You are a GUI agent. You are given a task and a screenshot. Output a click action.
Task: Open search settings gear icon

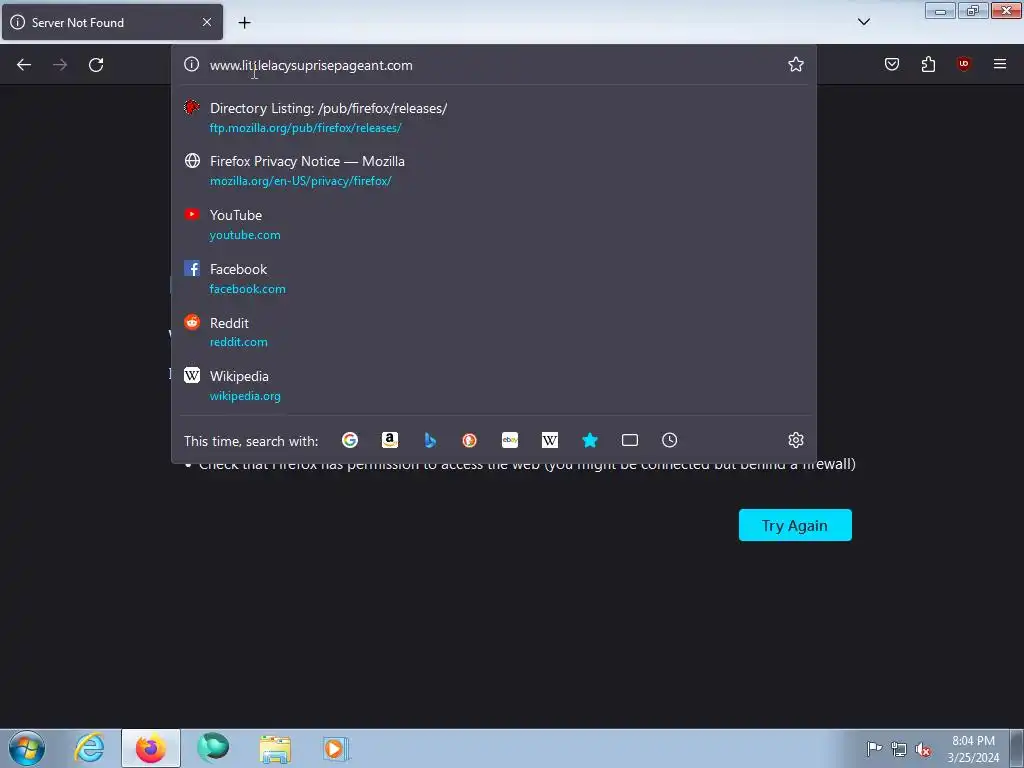(795, 440)
